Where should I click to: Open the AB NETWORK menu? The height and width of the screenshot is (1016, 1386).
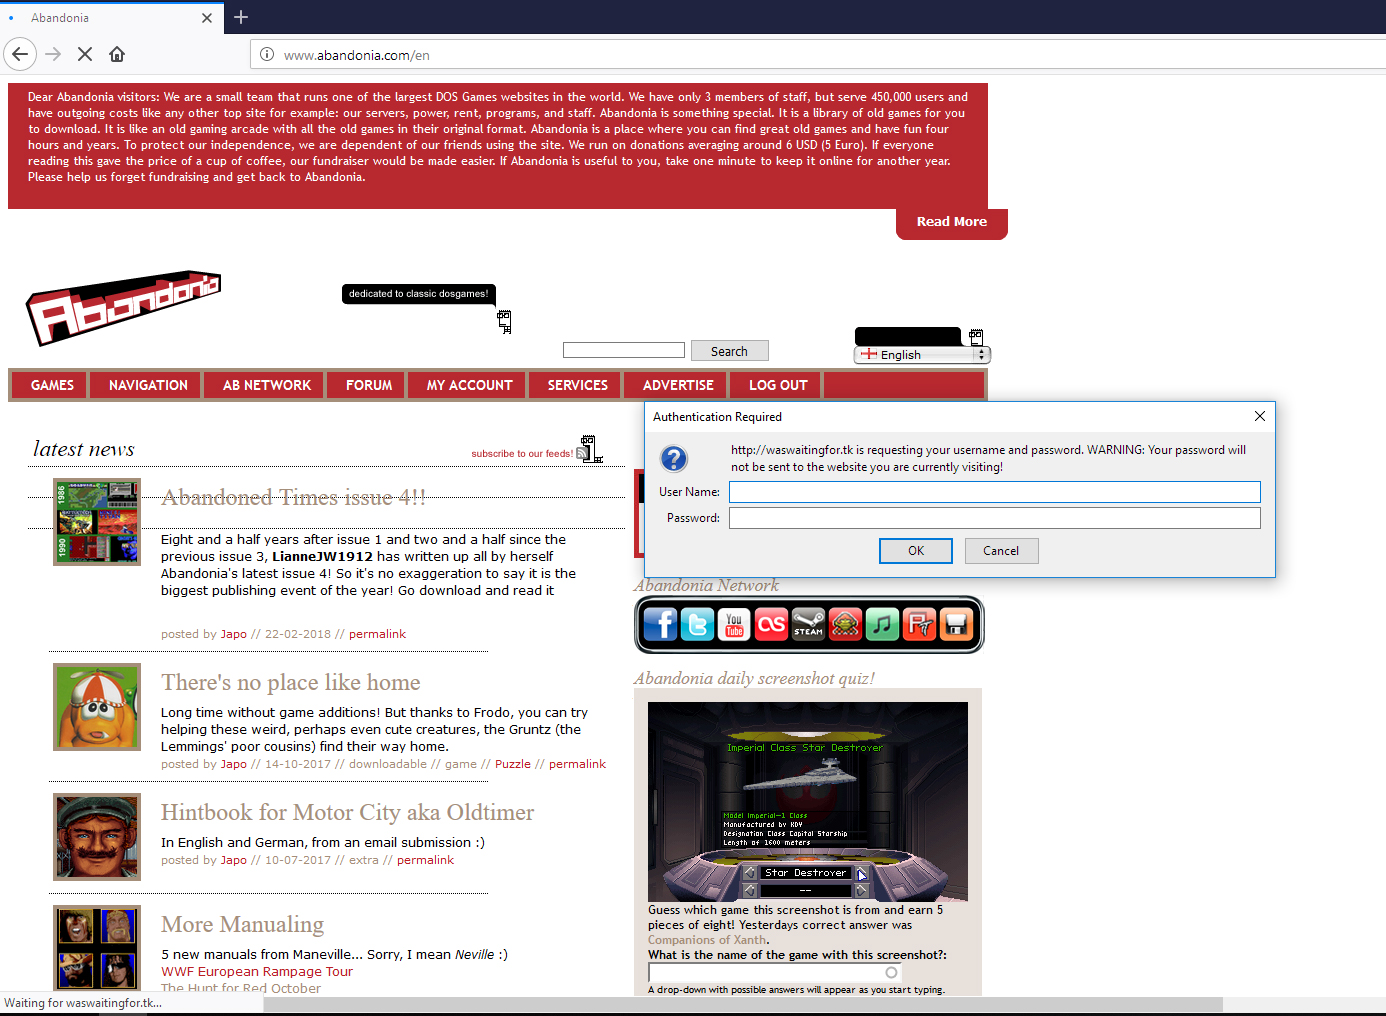tap(267, 385)
